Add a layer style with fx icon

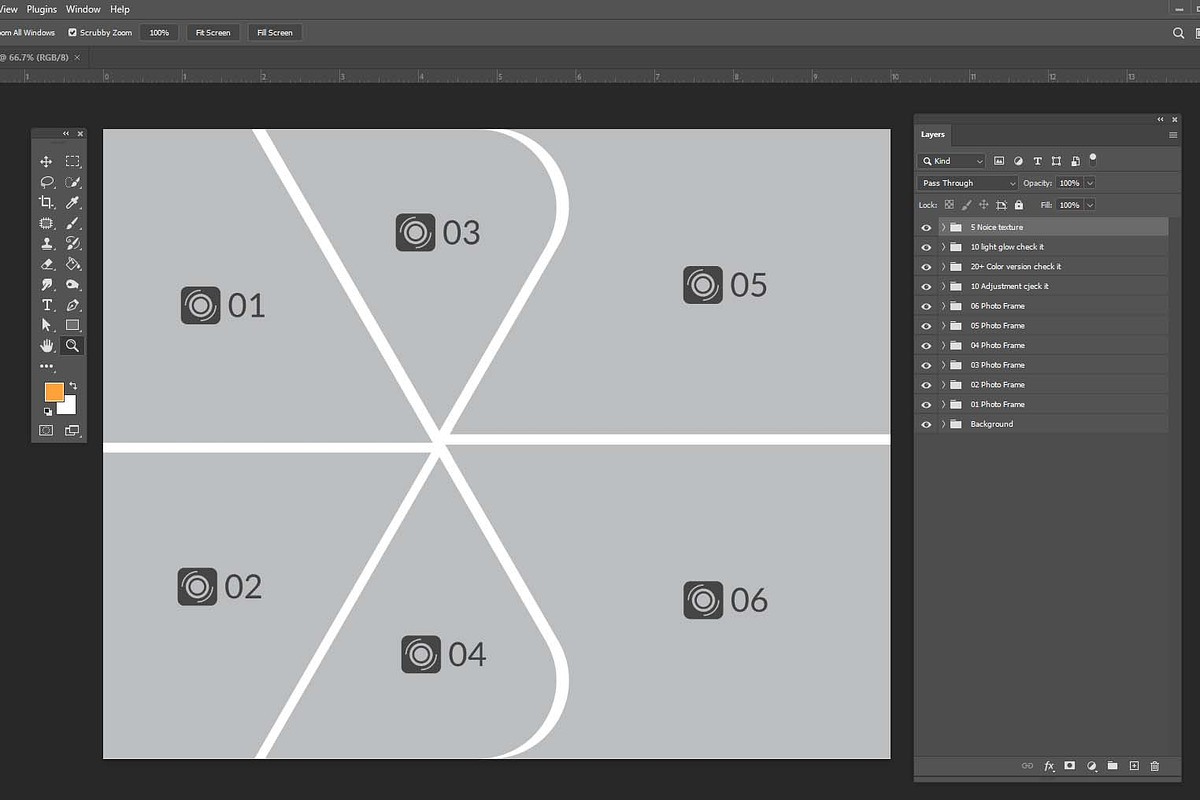pyautogui.click(x=1050, y=766)
